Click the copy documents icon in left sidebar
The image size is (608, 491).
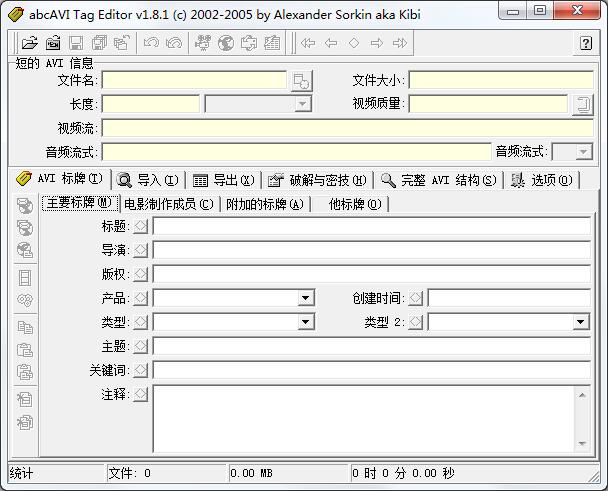pos(25,328)
